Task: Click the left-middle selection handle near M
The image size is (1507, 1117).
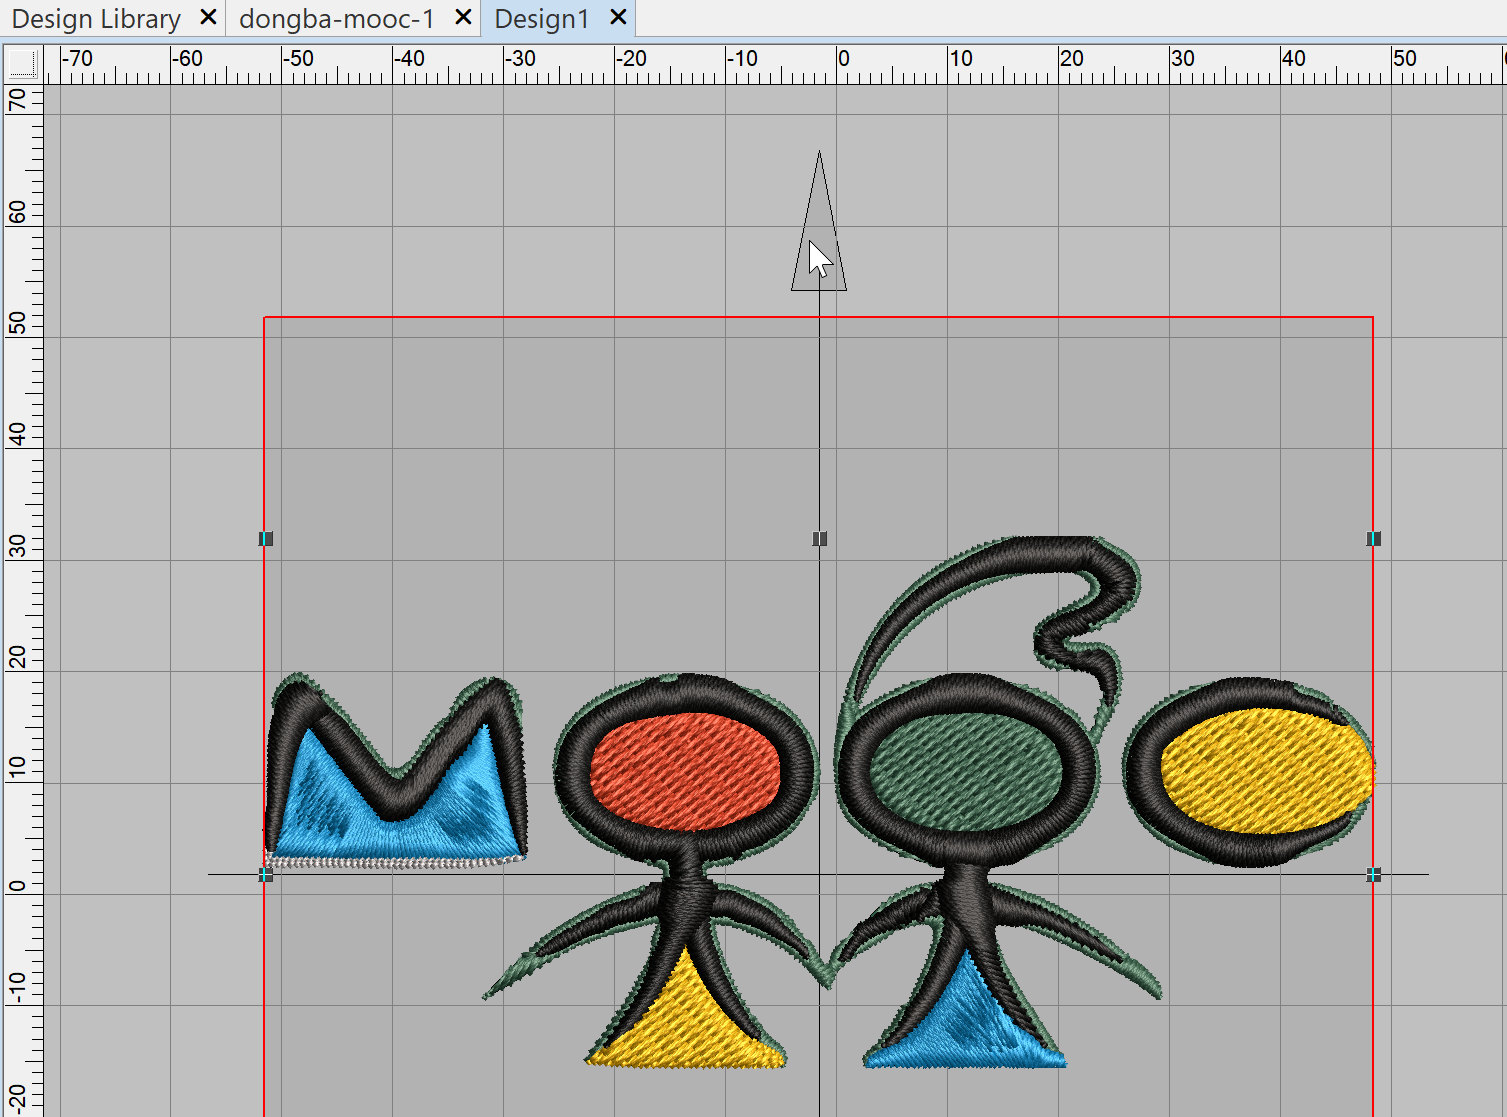Action: (x=265, y=875)
